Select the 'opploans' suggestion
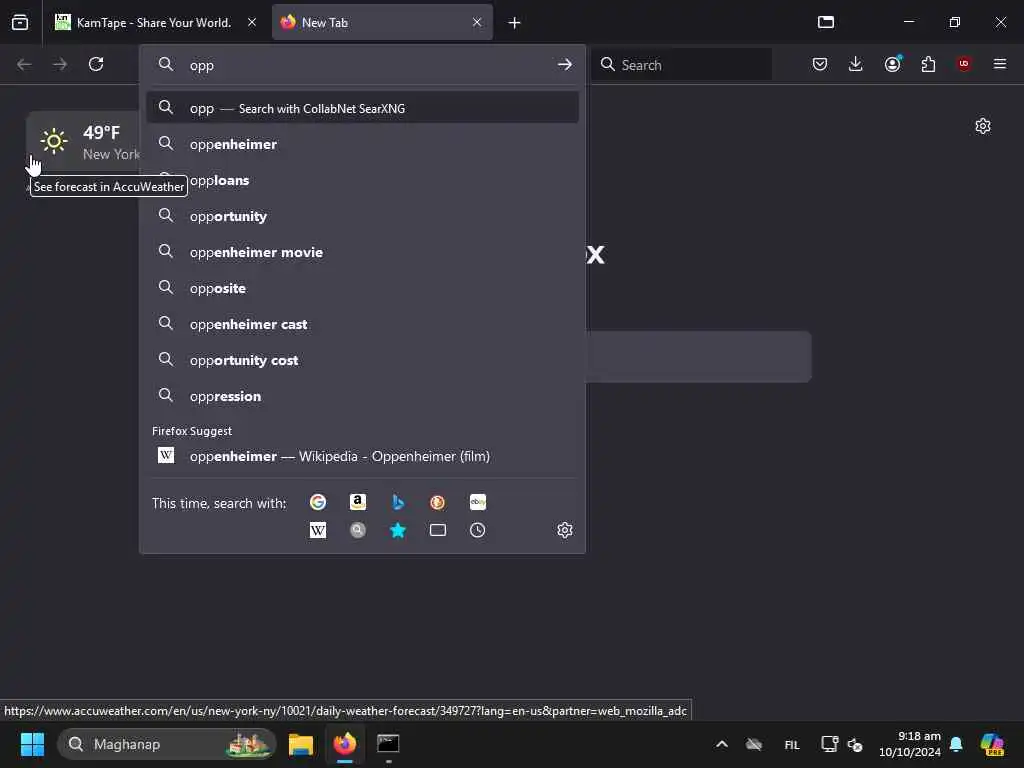 point(362,180)
